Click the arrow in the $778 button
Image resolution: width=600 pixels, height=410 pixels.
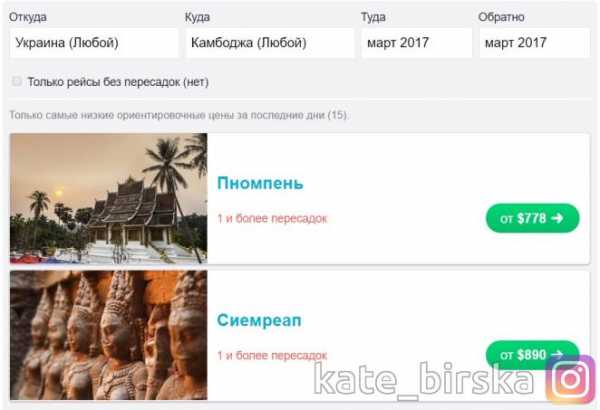tap(557, 218)
